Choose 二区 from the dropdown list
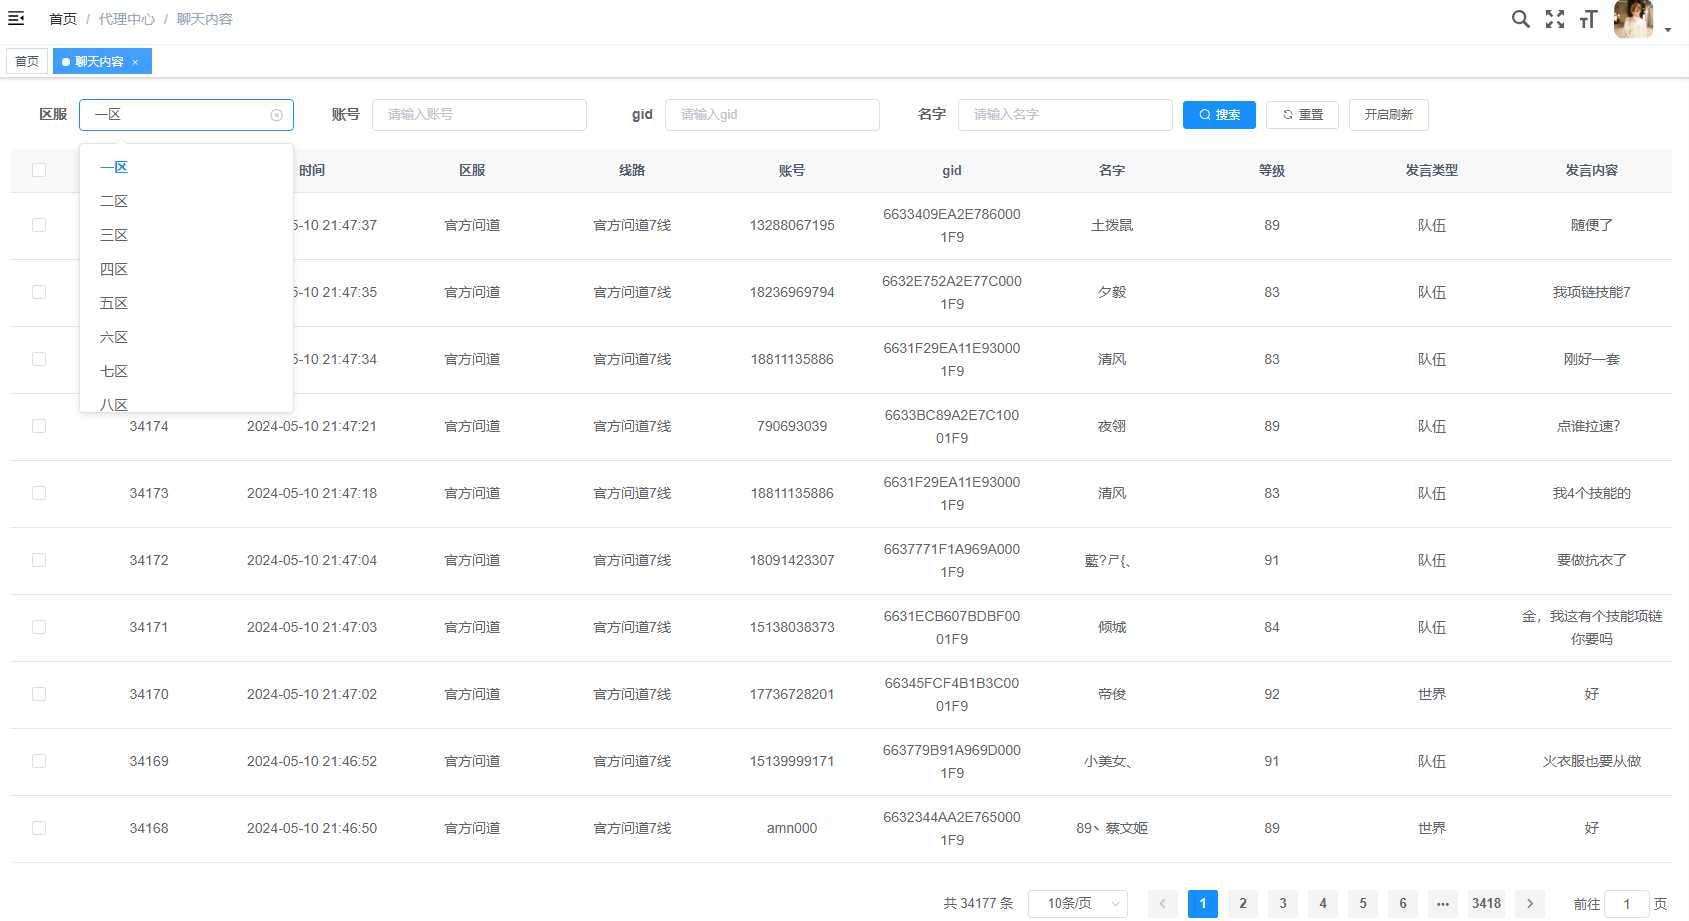Image resolution: width=1689 pixels, height=921 pixels. pos(186,201)
